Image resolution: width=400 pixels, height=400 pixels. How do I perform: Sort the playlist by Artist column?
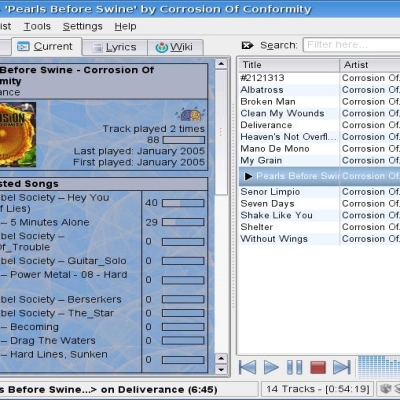pos(370,65)
